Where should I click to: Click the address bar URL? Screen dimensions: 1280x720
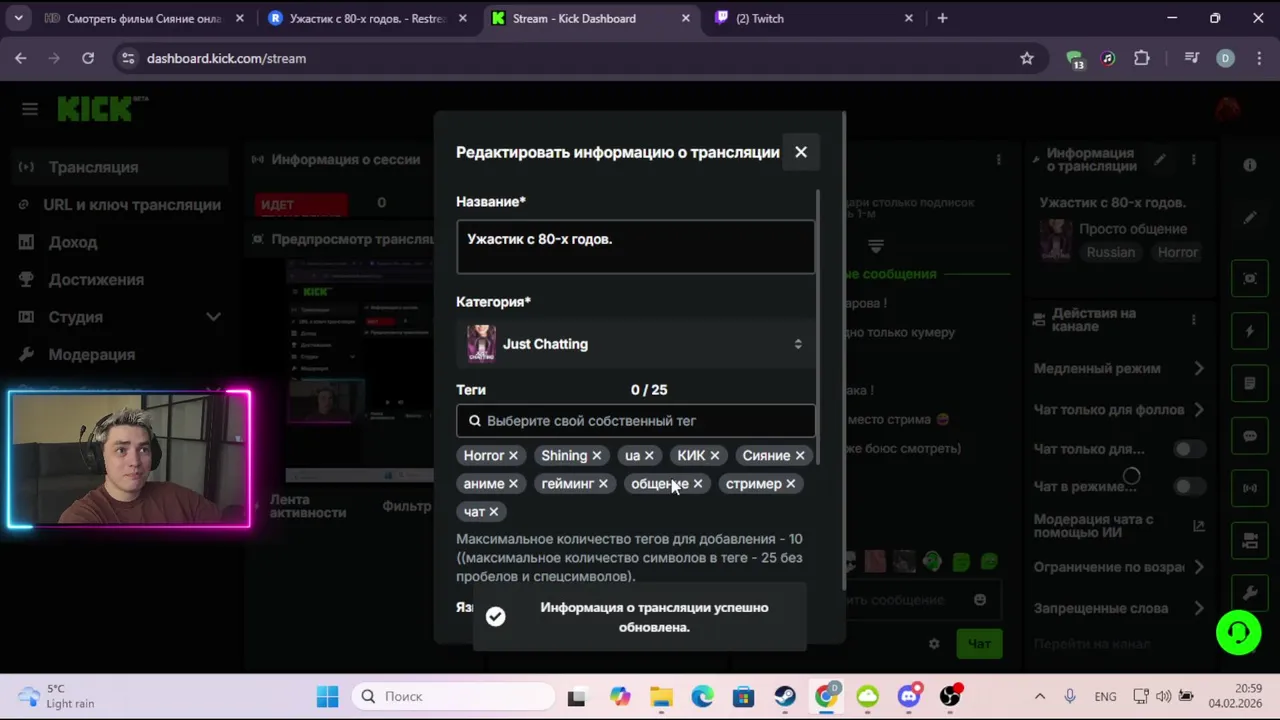(226, 58)
